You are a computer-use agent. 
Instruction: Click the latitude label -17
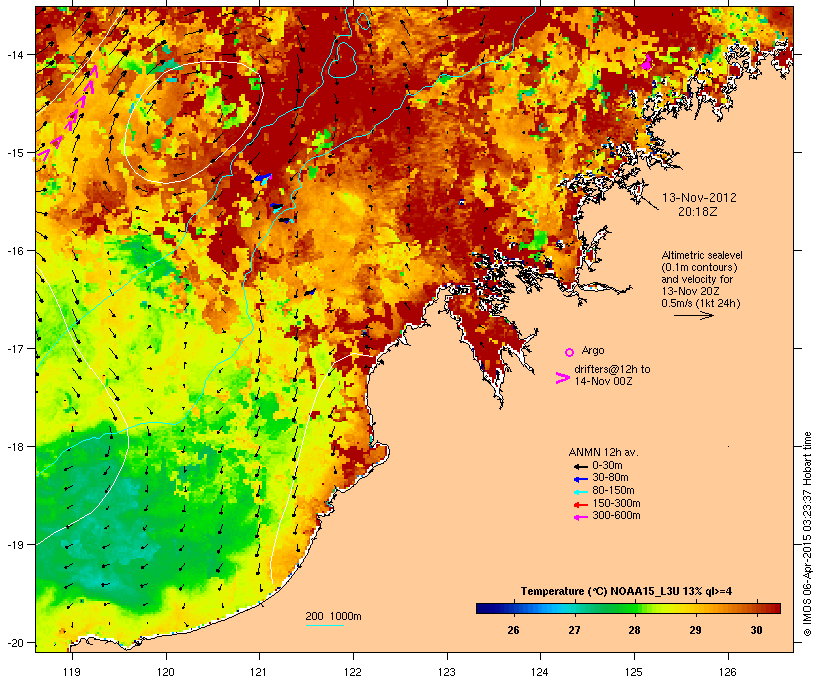pyautogui.click(x=15, y=348)
